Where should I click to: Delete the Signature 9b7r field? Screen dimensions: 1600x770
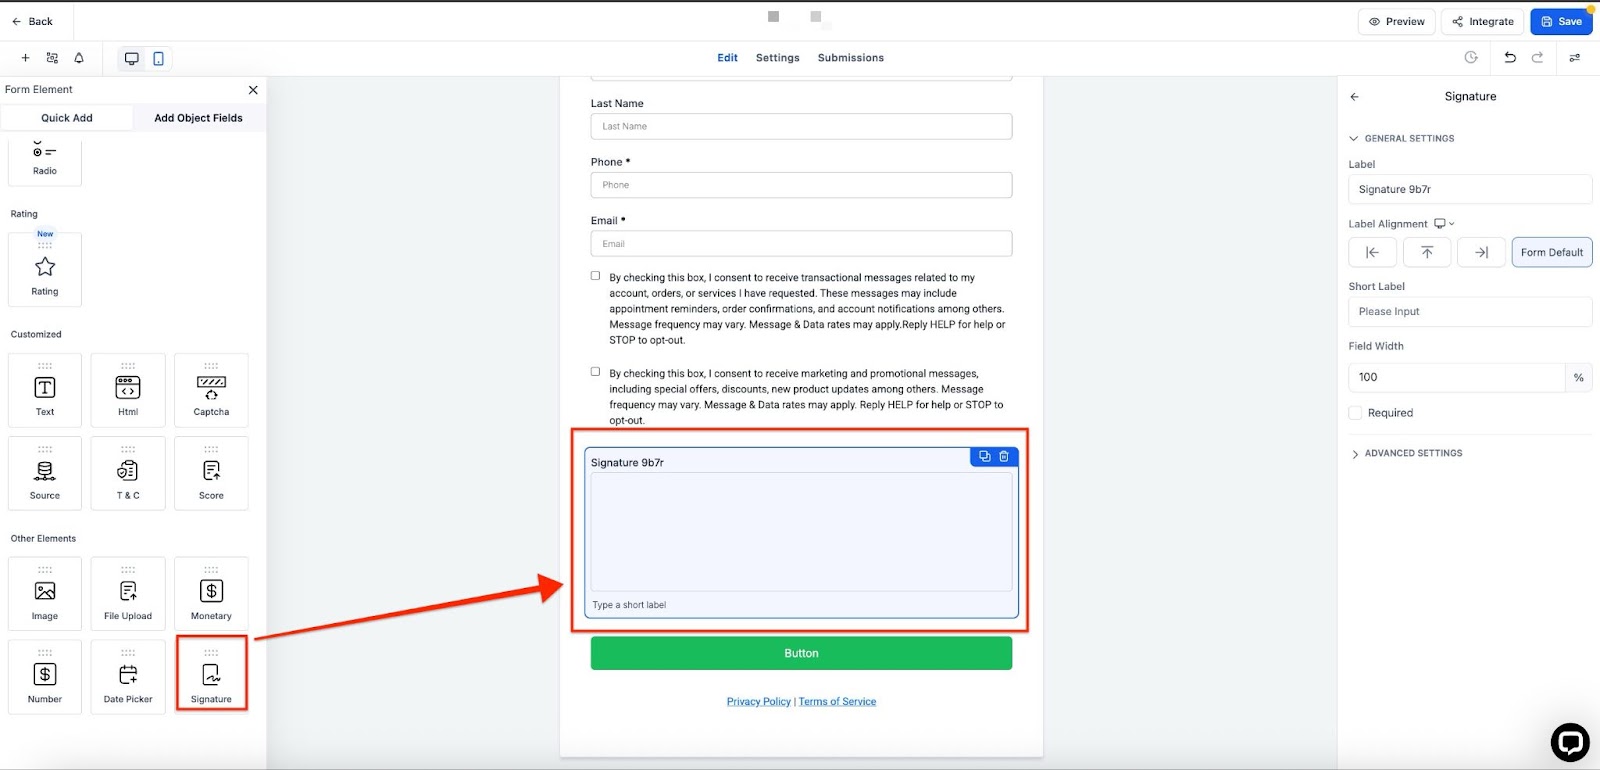1004,456
